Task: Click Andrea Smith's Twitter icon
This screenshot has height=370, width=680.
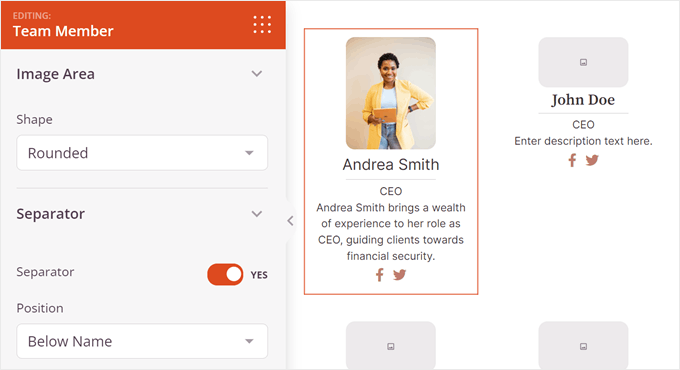Action: [x=399, y=275]
